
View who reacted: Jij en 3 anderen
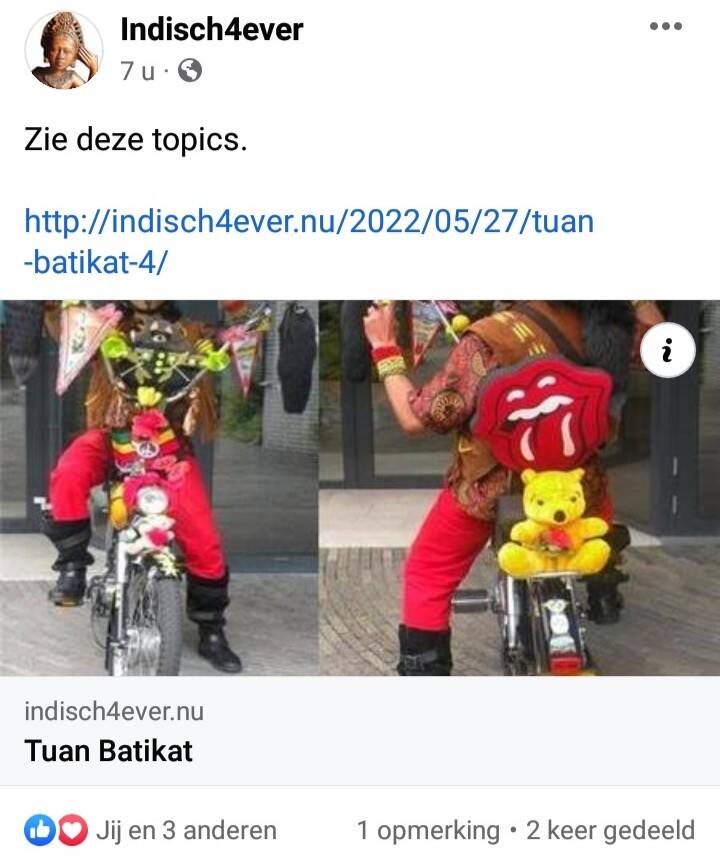186,830
